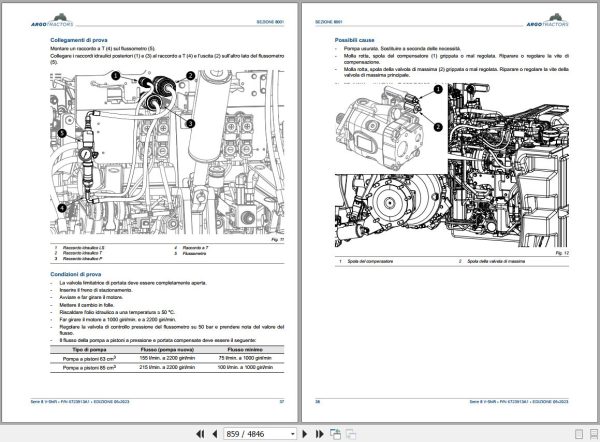
Task: Click Argo Tractors logo on left page
Action: tap(52, 21)
